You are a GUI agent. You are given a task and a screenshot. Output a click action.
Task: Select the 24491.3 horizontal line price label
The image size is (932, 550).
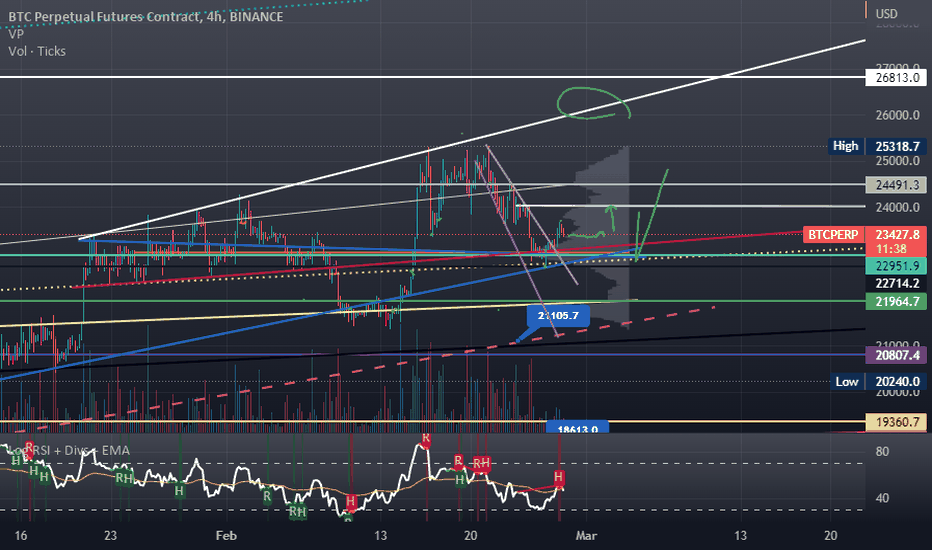896,185
